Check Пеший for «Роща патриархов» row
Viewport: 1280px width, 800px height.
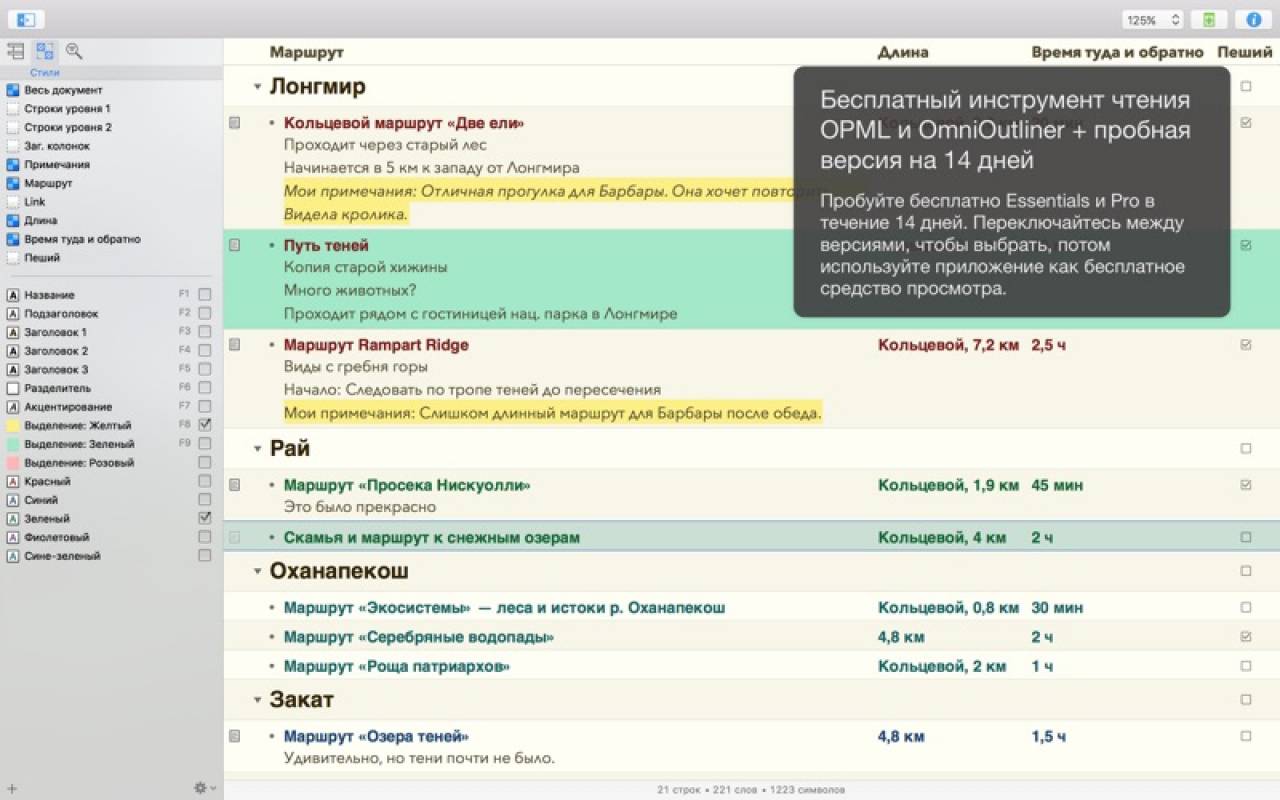pyautogui.click(x=1246, y=666)
